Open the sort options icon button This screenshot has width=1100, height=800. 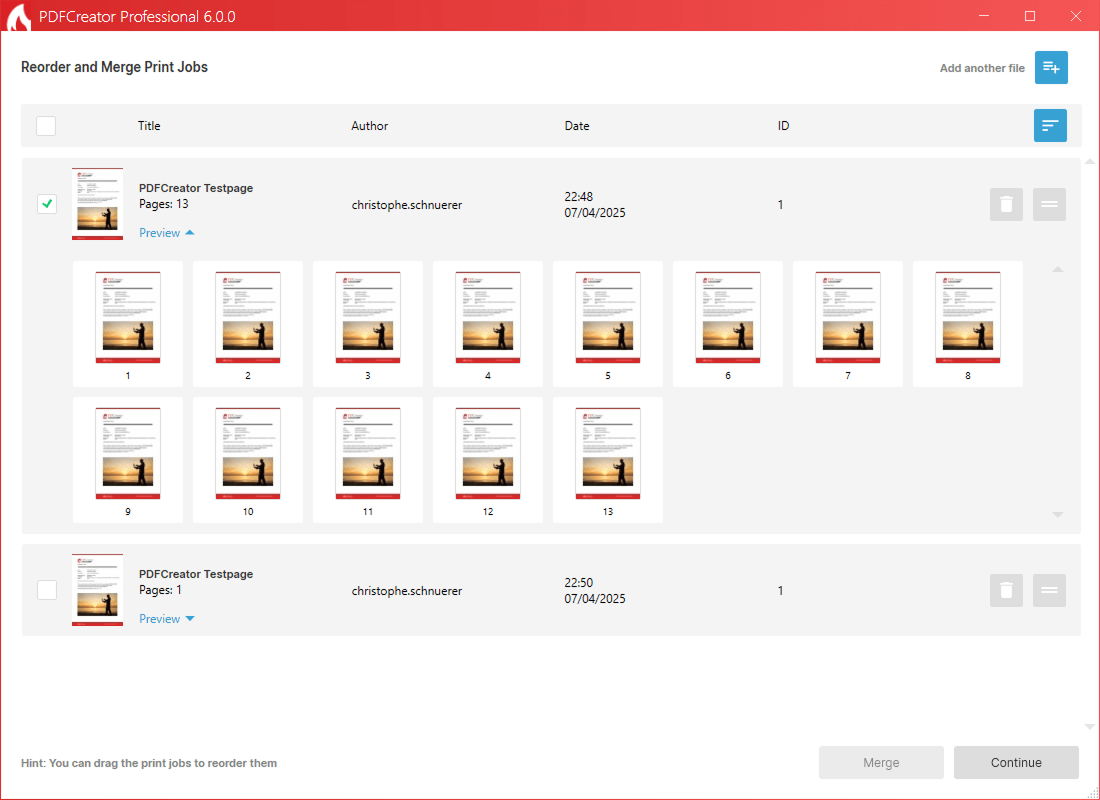[x=1050, y=126]
